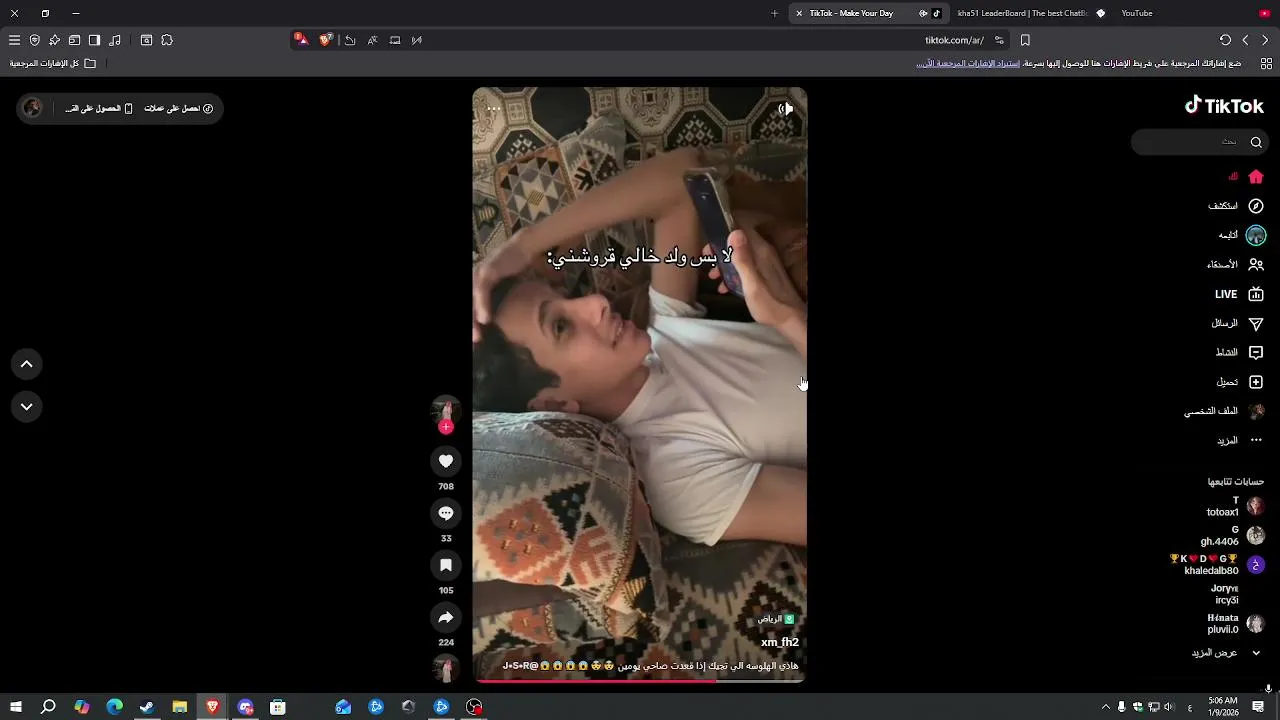Click the get coins (احصل على عملات) button

click(x=179, y=108)
